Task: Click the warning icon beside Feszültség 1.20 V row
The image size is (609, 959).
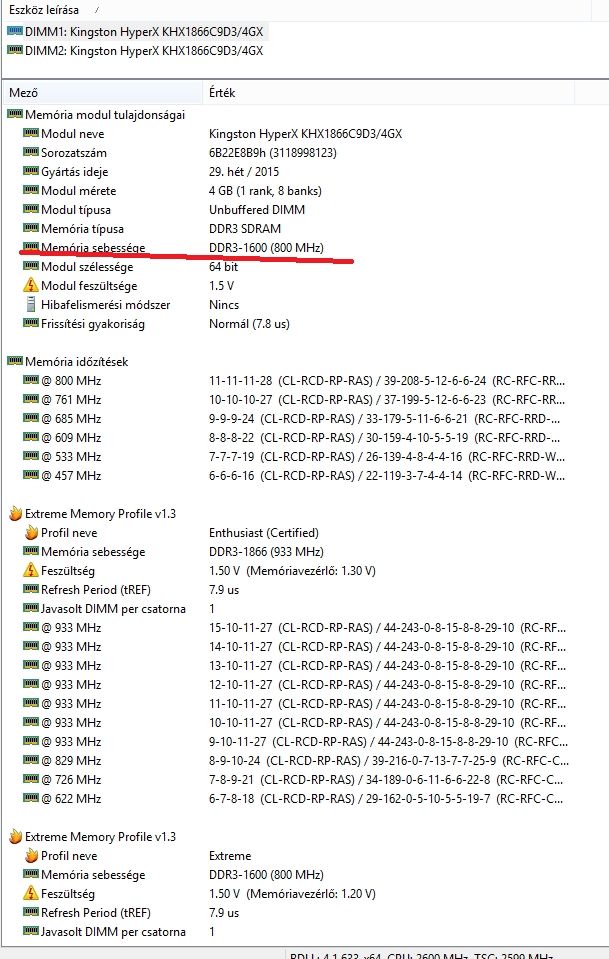Action: 31,893
